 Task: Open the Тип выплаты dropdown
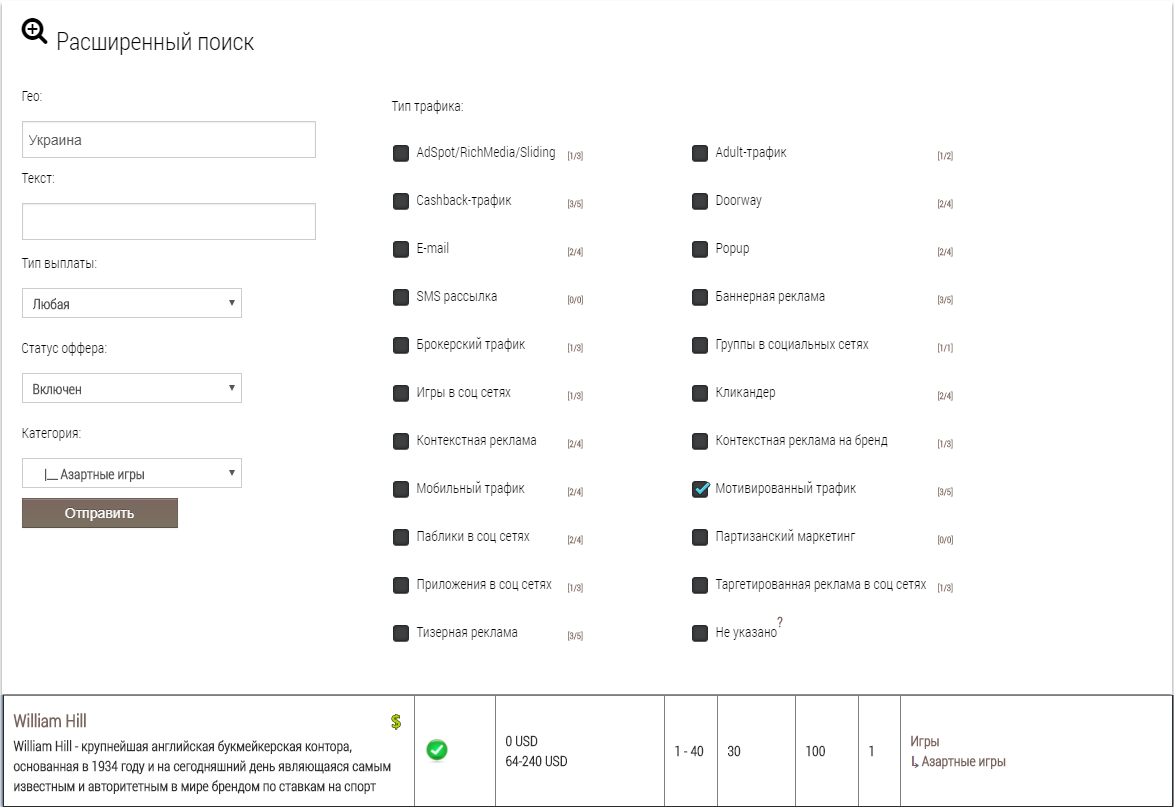click(x=131, y=303)
